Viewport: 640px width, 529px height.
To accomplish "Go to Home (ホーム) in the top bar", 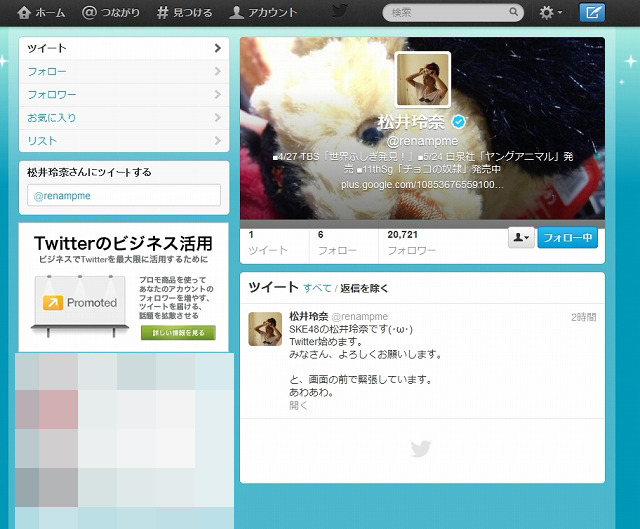I will 41,13.
